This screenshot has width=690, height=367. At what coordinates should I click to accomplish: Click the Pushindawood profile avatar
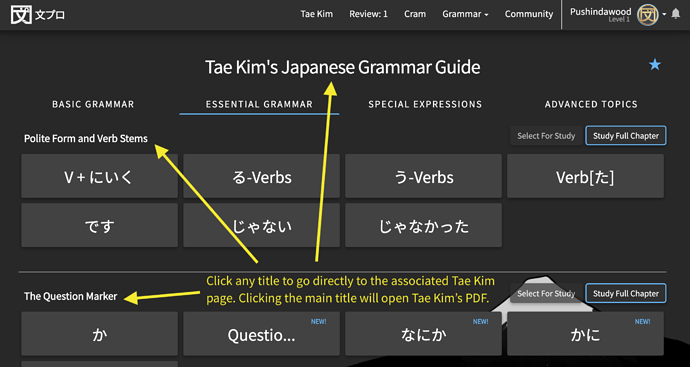click(x=647, y=15)
